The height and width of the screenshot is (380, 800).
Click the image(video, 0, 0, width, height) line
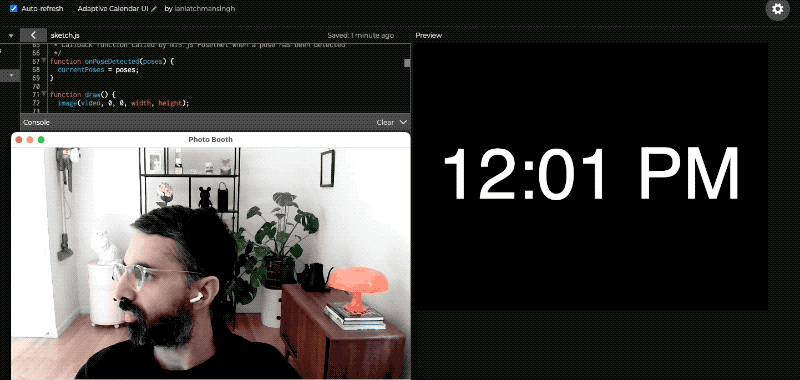[123, 103]
